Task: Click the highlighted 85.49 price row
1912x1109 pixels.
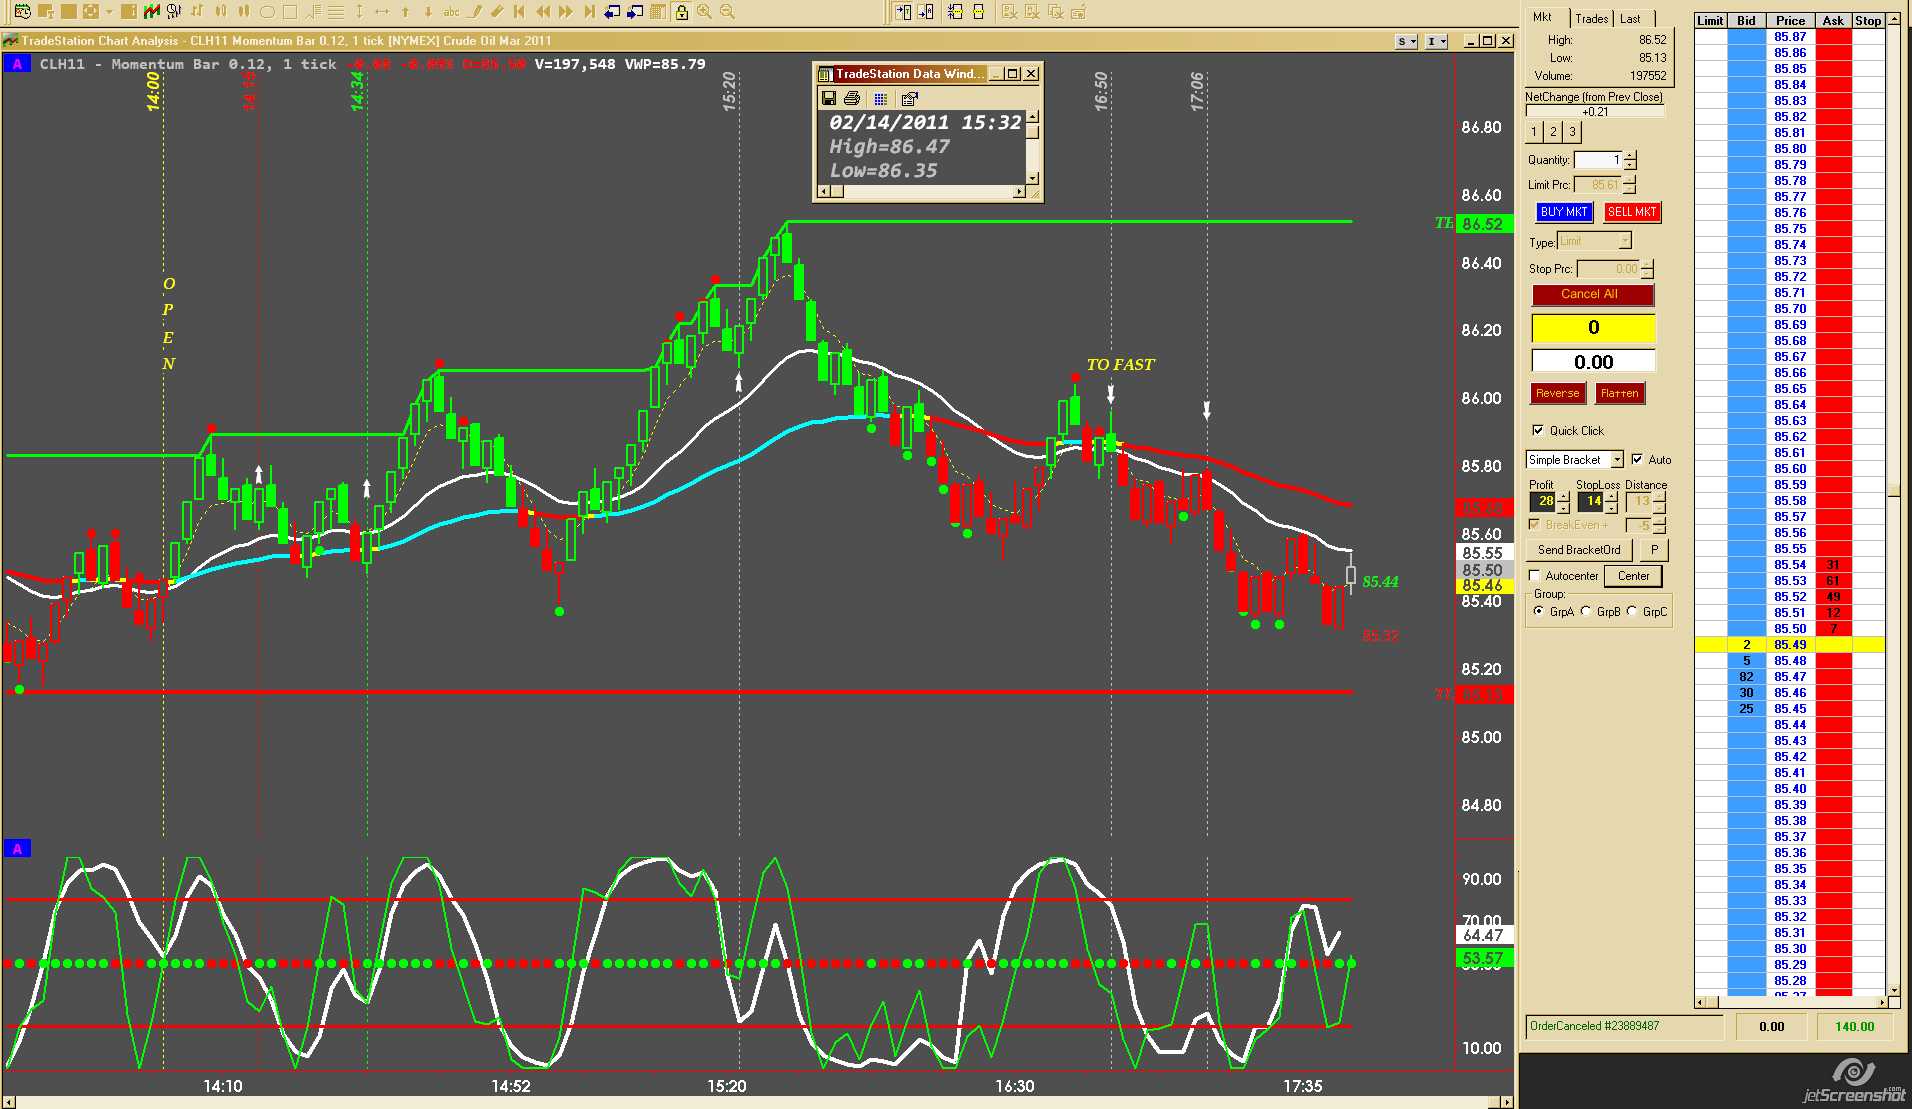Action: click(x=1790, y=645)
